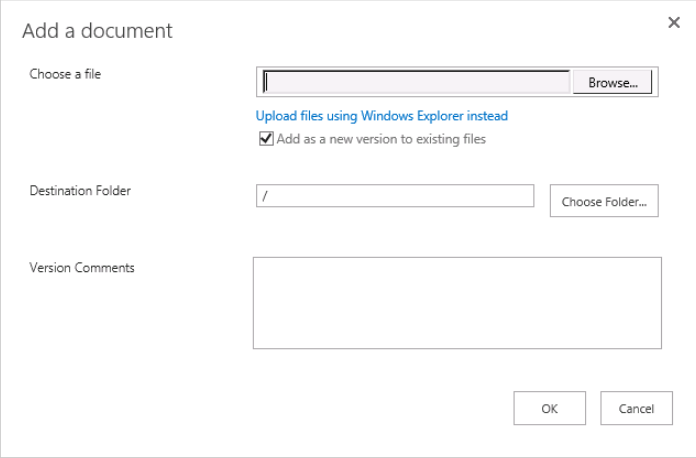Viewport: 696px width, 458px height.
Task: Click the bottom of the comments box
Action: [x=457, y=340]
